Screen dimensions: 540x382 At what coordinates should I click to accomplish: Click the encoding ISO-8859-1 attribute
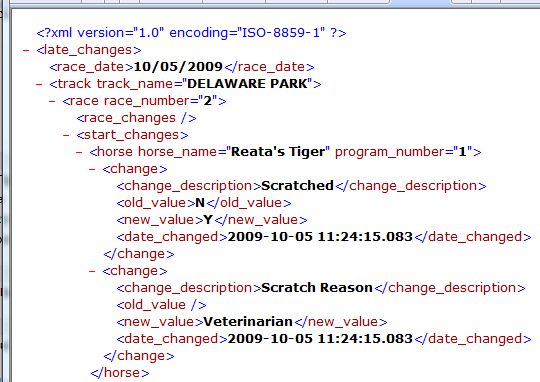tap(247, 33)
